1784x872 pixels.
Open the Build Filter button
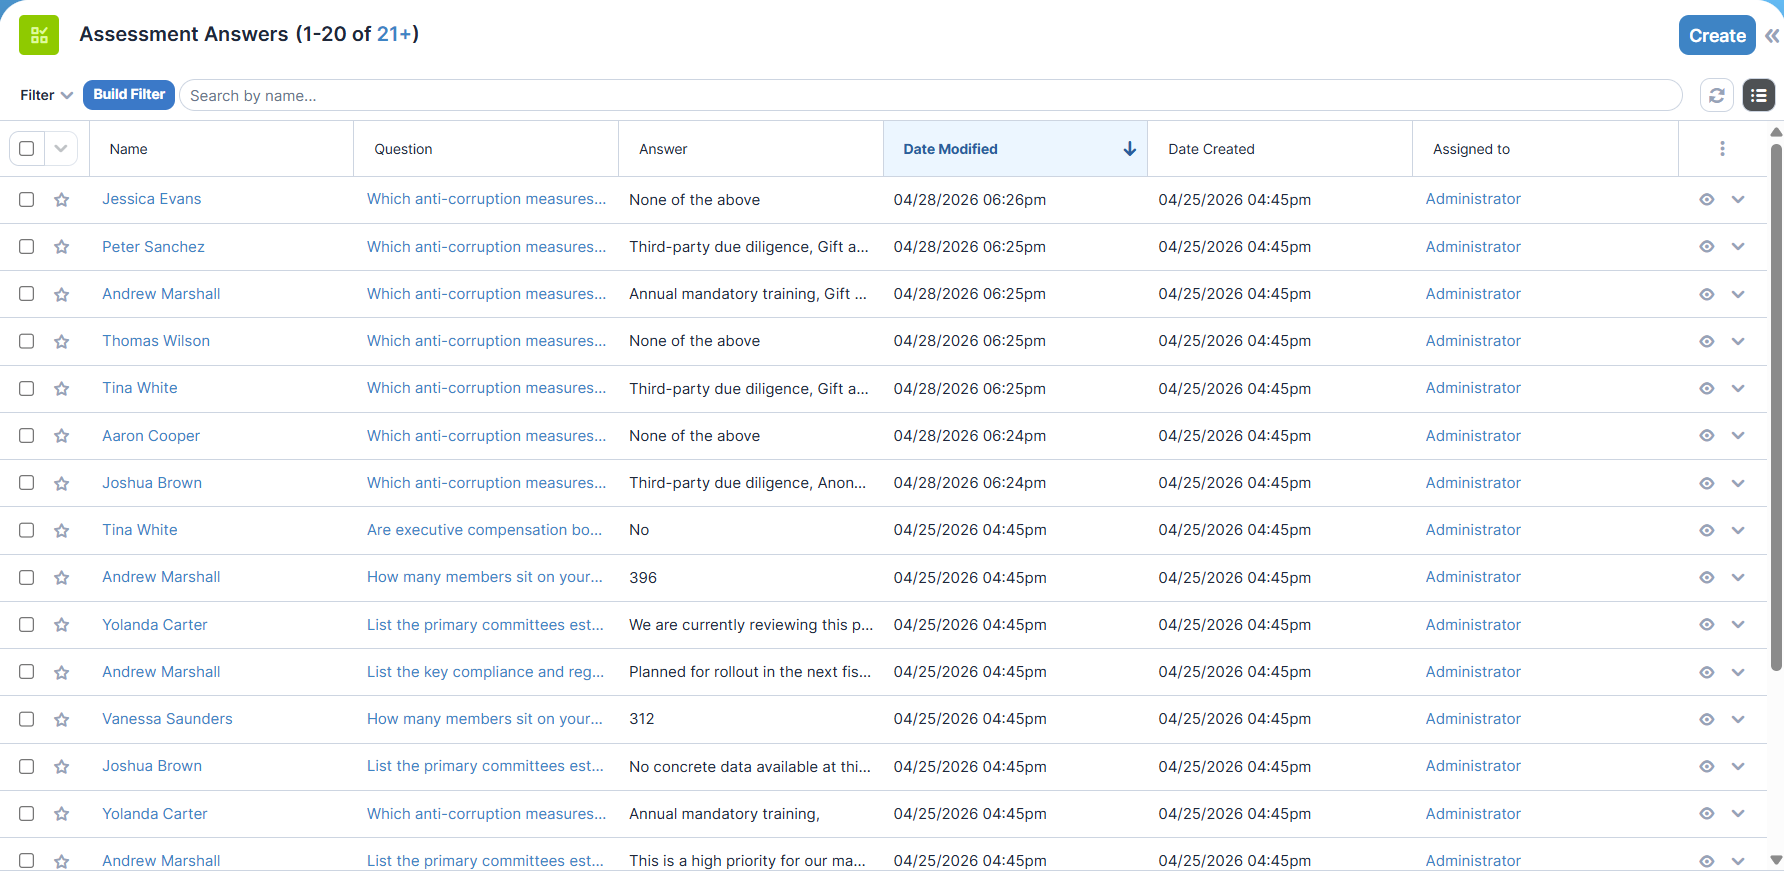pyautogui.click(x=129, y=95)
